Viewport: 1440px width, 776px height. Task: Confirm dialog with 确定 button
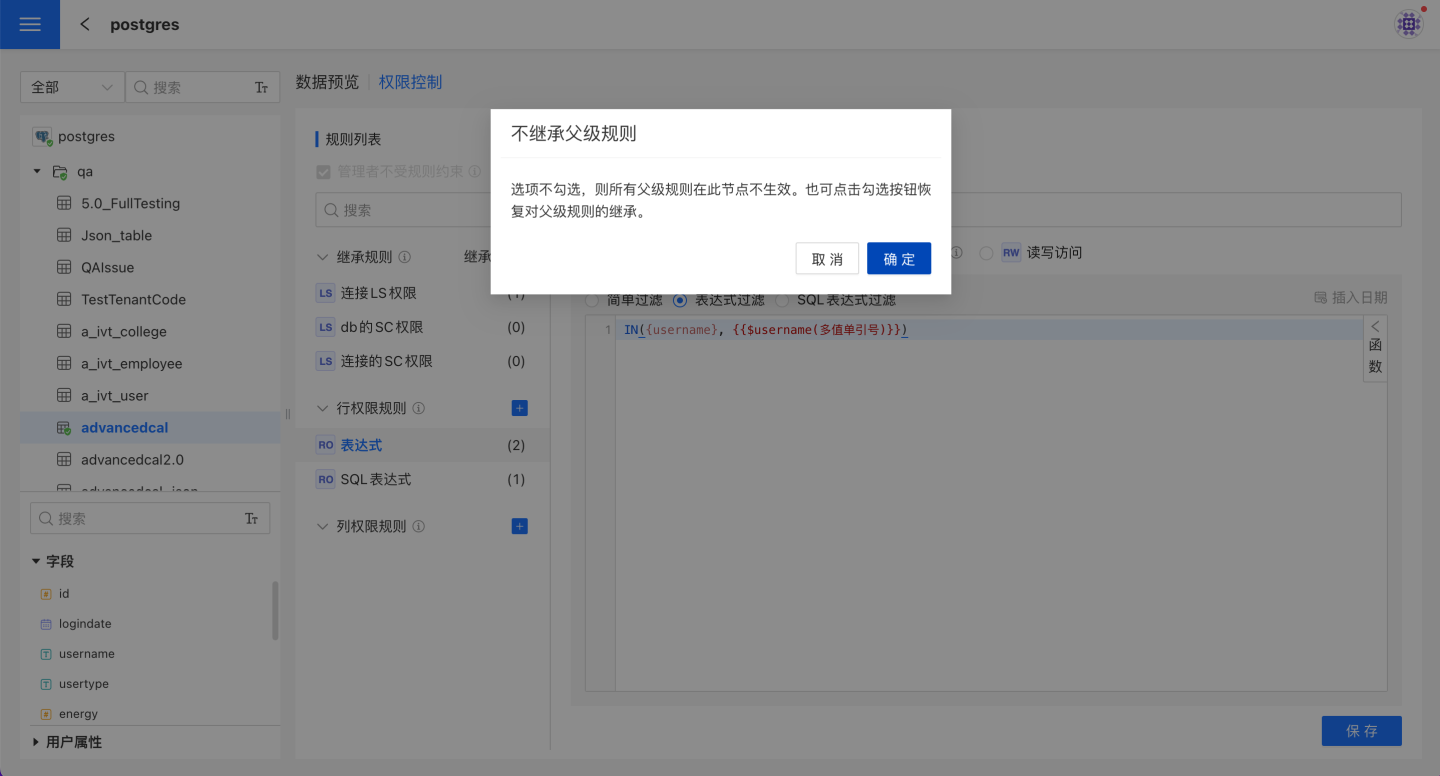pos(898,259)
